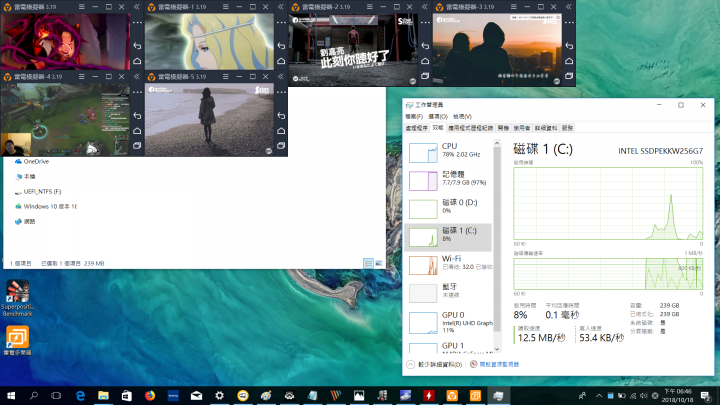Click the scroll-up arrow of the performance list

tap(497, 144)
